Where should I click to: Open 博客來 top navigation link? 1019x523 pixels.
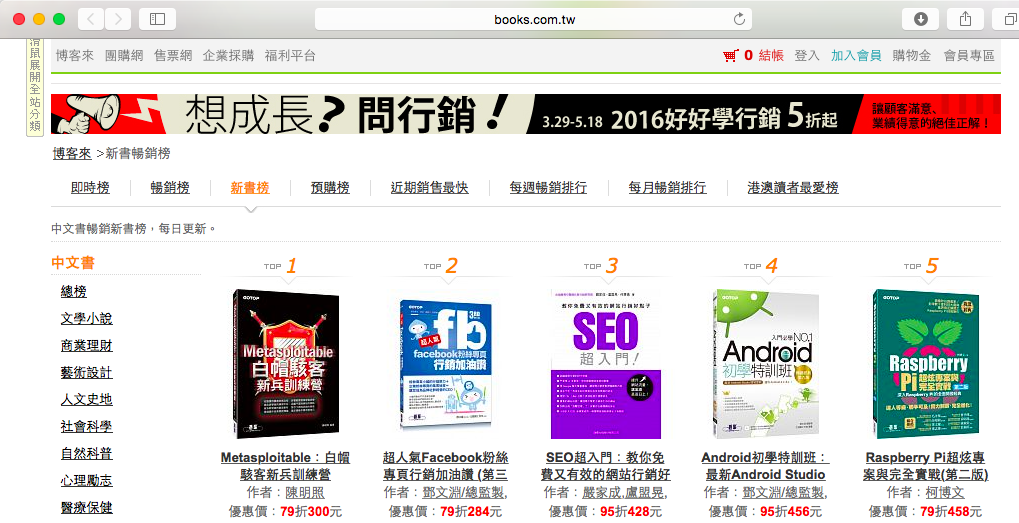(75, 56)
